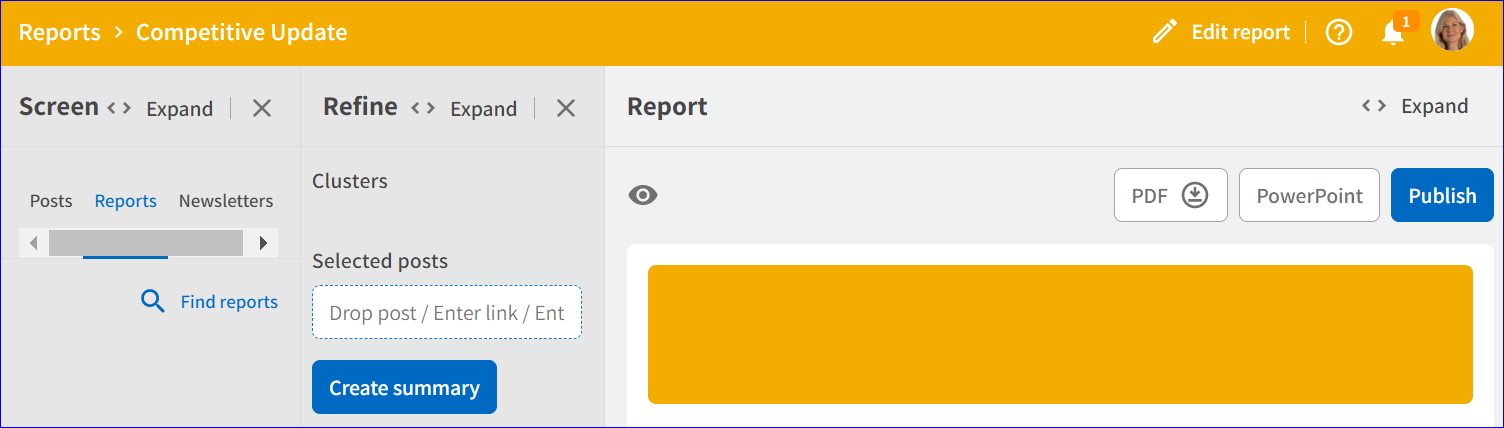Viewport: 1504px width, 428px height.
Task: Expand the Screen panel
Action: point(161,108)
